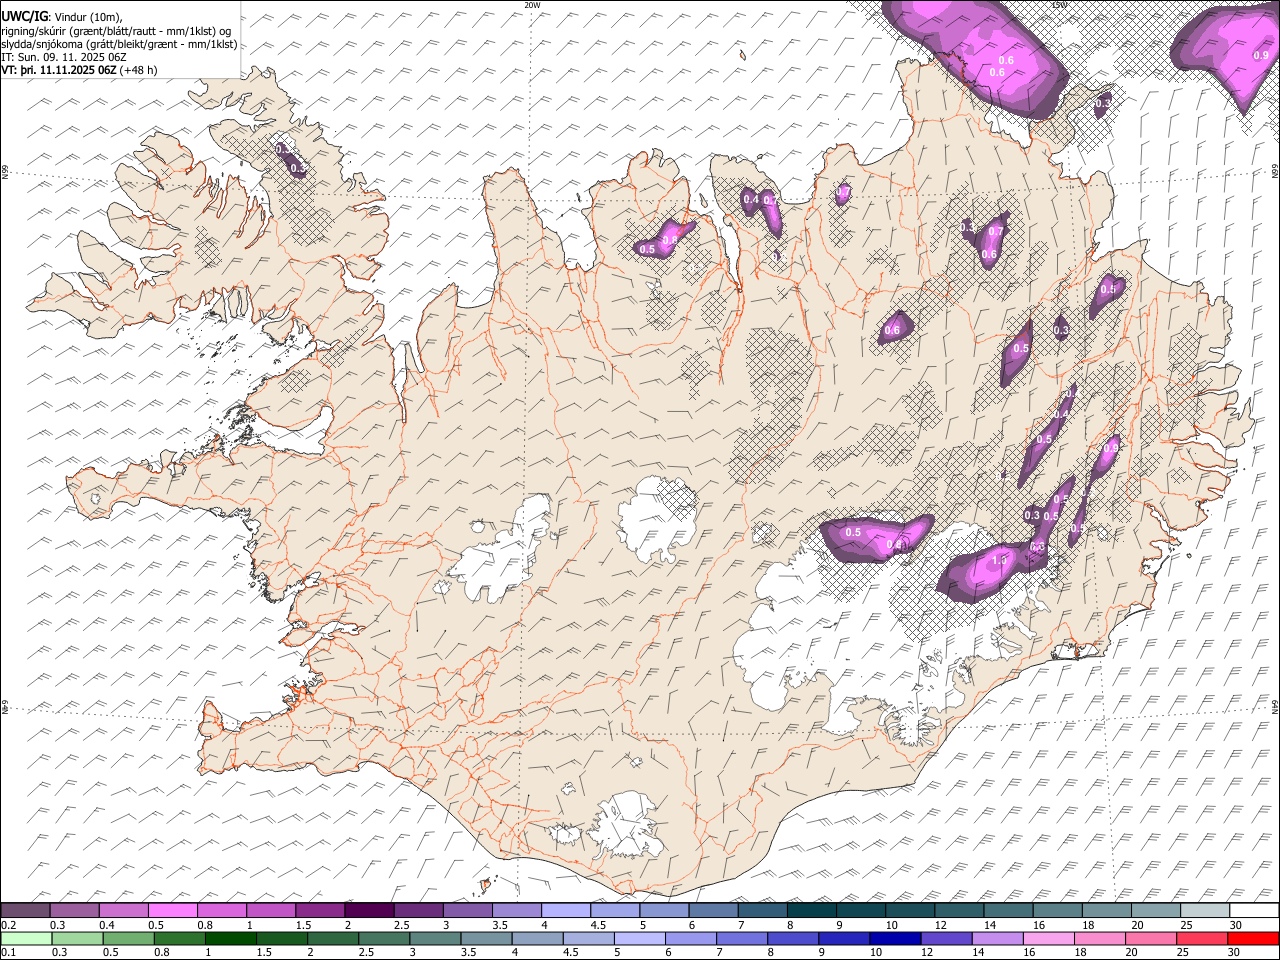Click the 'rigning/skúrir (grænt/blátt/rautt - mm/1klst) og' line
Screen dimensions: 1280x960
(x=115, y=31)
